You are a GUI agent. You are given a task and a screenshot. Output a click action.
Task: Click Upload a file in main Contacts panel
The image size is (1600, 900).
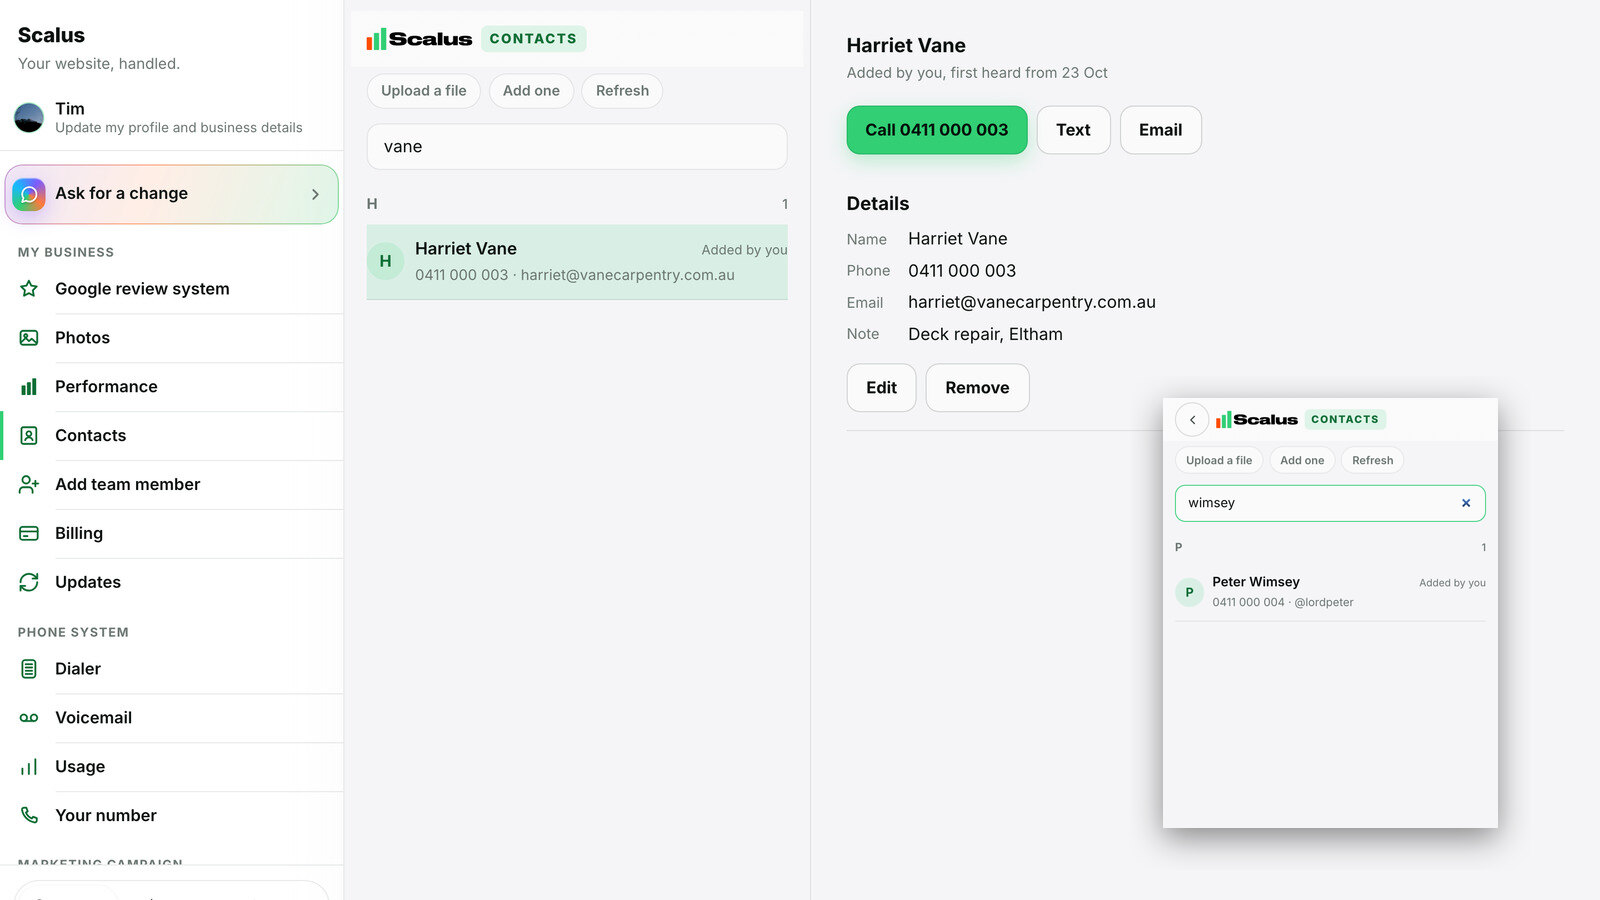(x=424, y=91)
